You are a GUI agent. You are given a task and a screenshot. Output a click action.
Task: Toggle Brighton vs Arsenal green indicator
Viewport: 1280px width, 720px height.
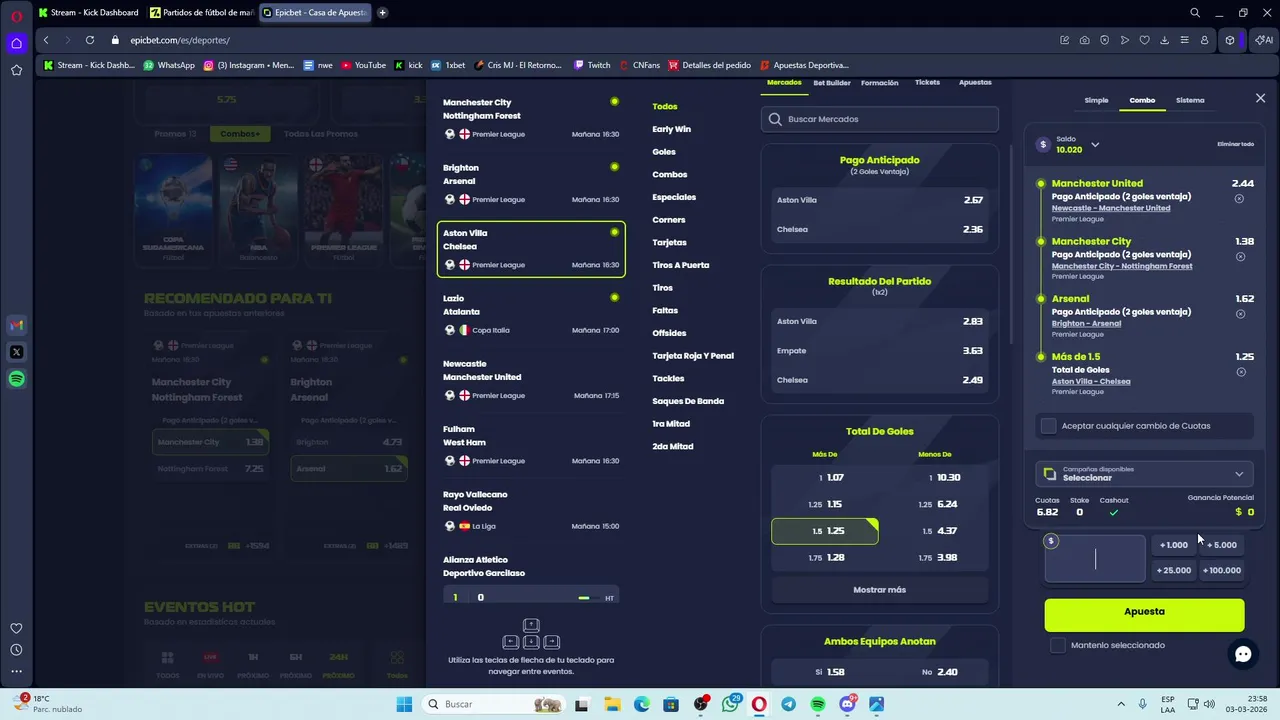click(x=614, y=167)
